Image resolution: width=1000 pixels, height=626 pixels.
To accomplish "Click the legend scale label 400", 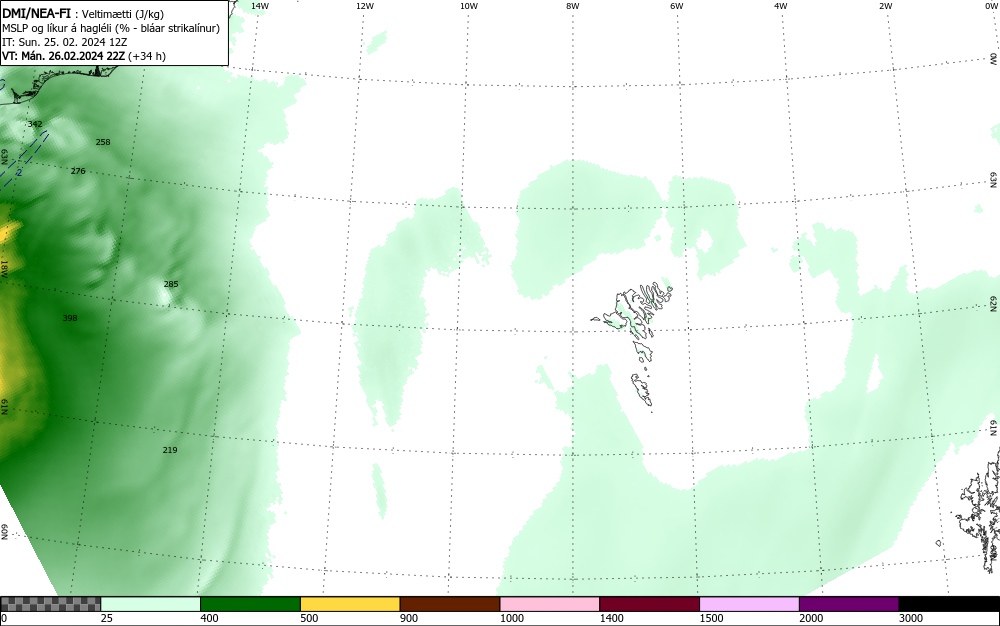I will point(209,618).
